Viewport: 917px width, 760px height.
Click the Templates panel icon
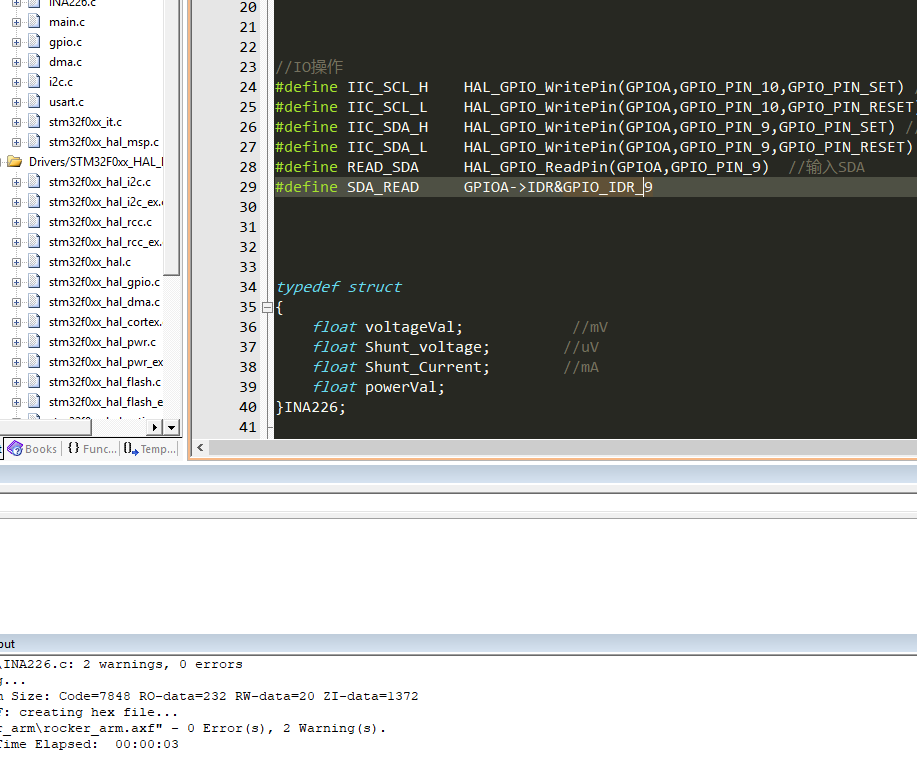(x=128, y=449)
